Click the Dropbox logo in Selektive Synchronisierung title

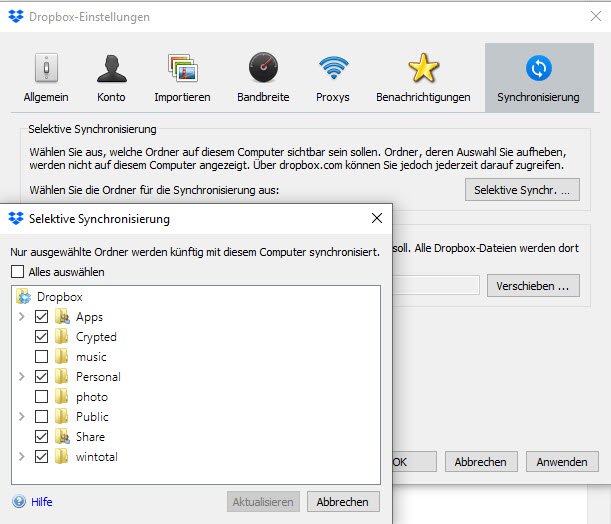point(16,218)
